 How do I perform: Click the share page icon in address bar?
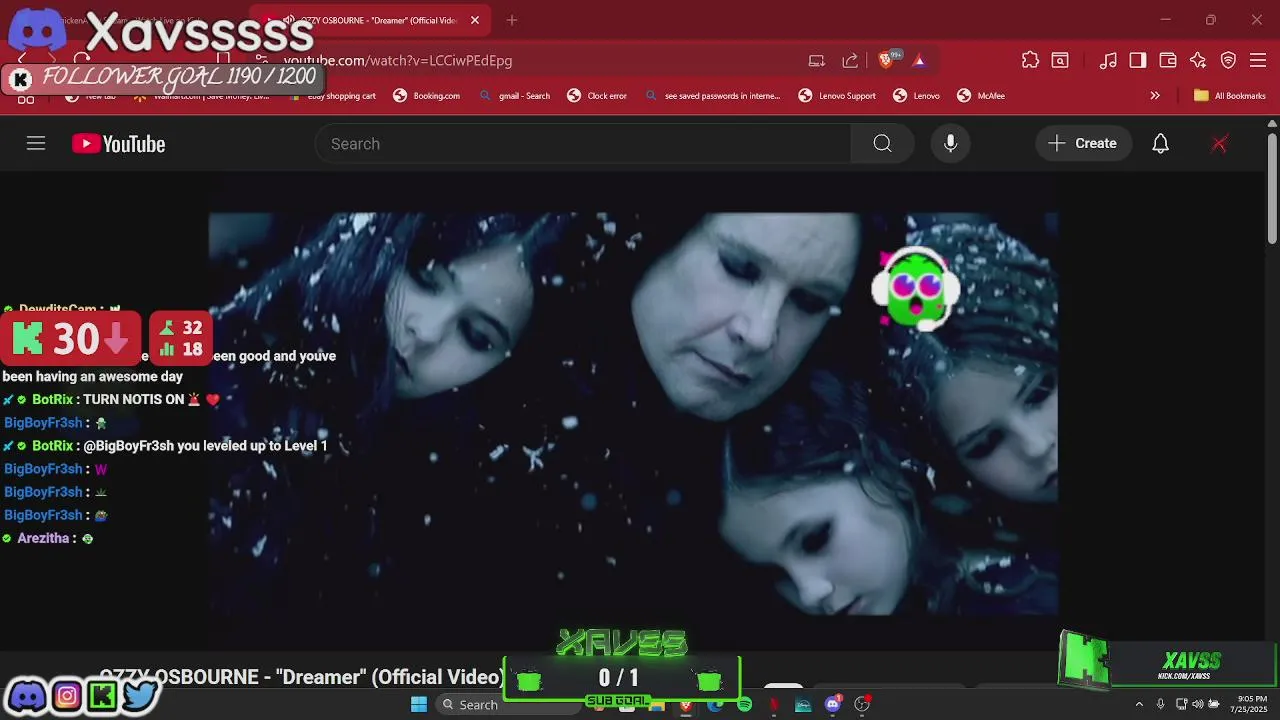tap(850, 60)
